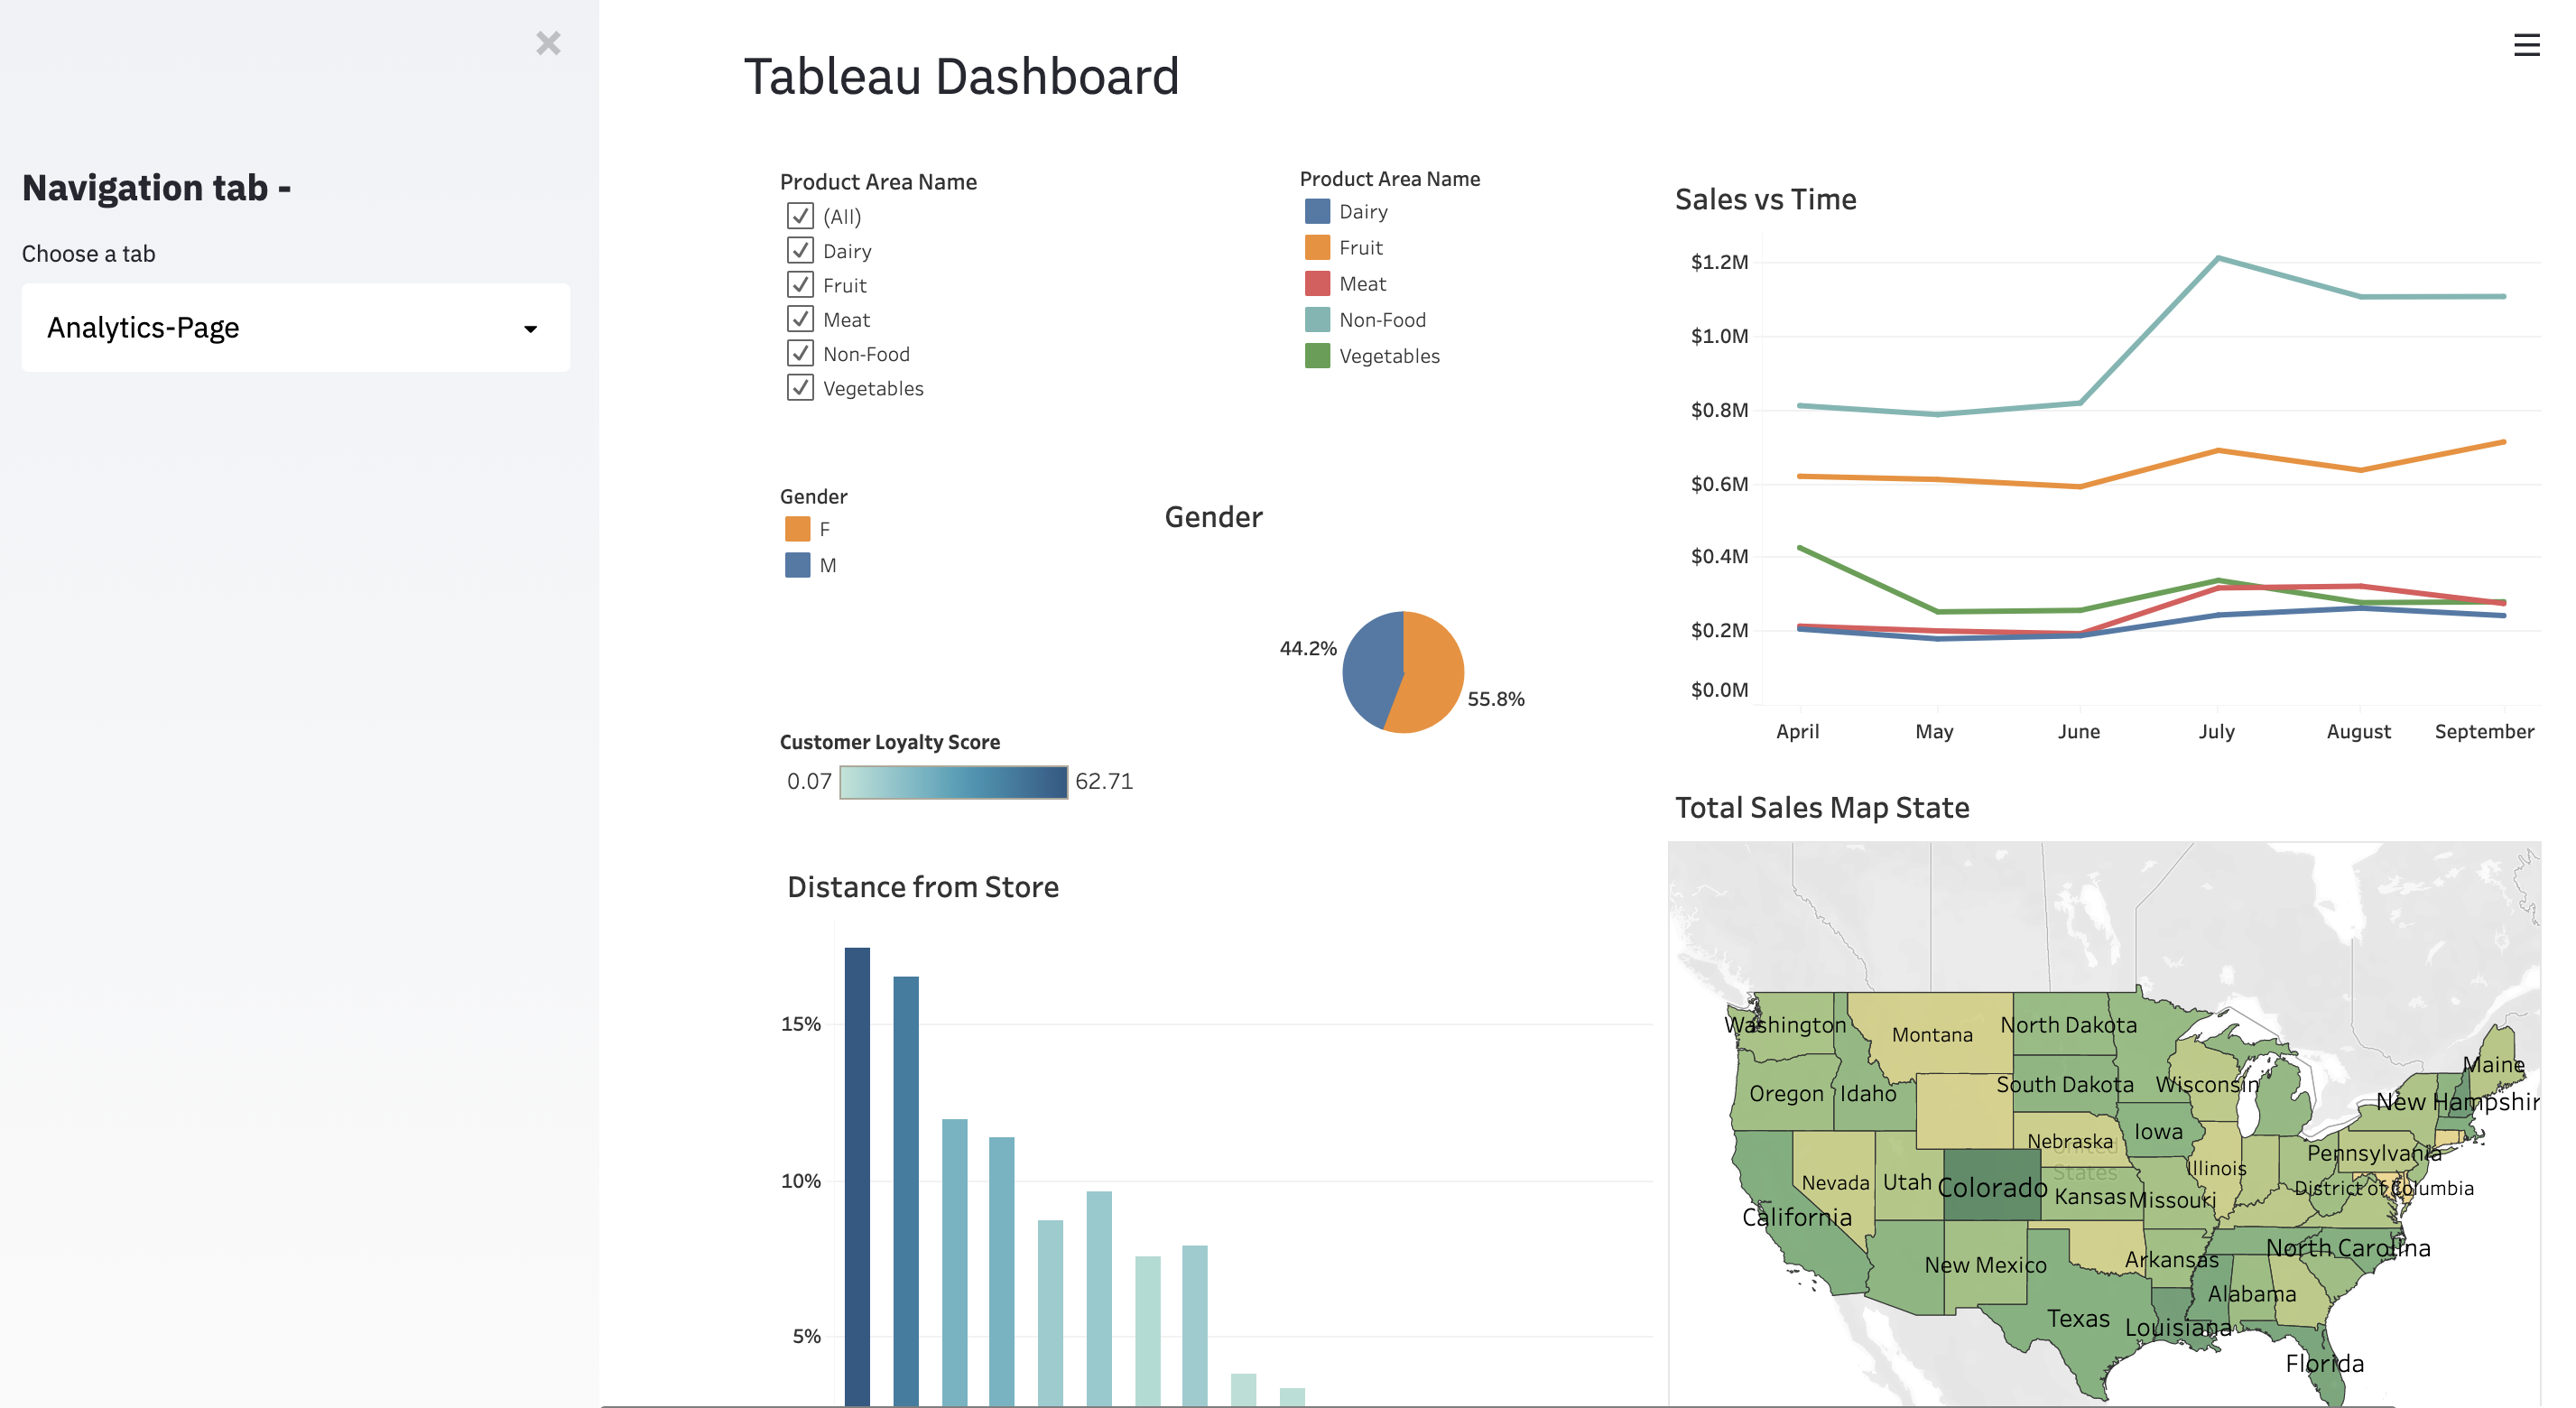This screenshot has height=1408, width=2576.
Task: Disable the Non-Food filter checkbox
Action: click(800, 353)
